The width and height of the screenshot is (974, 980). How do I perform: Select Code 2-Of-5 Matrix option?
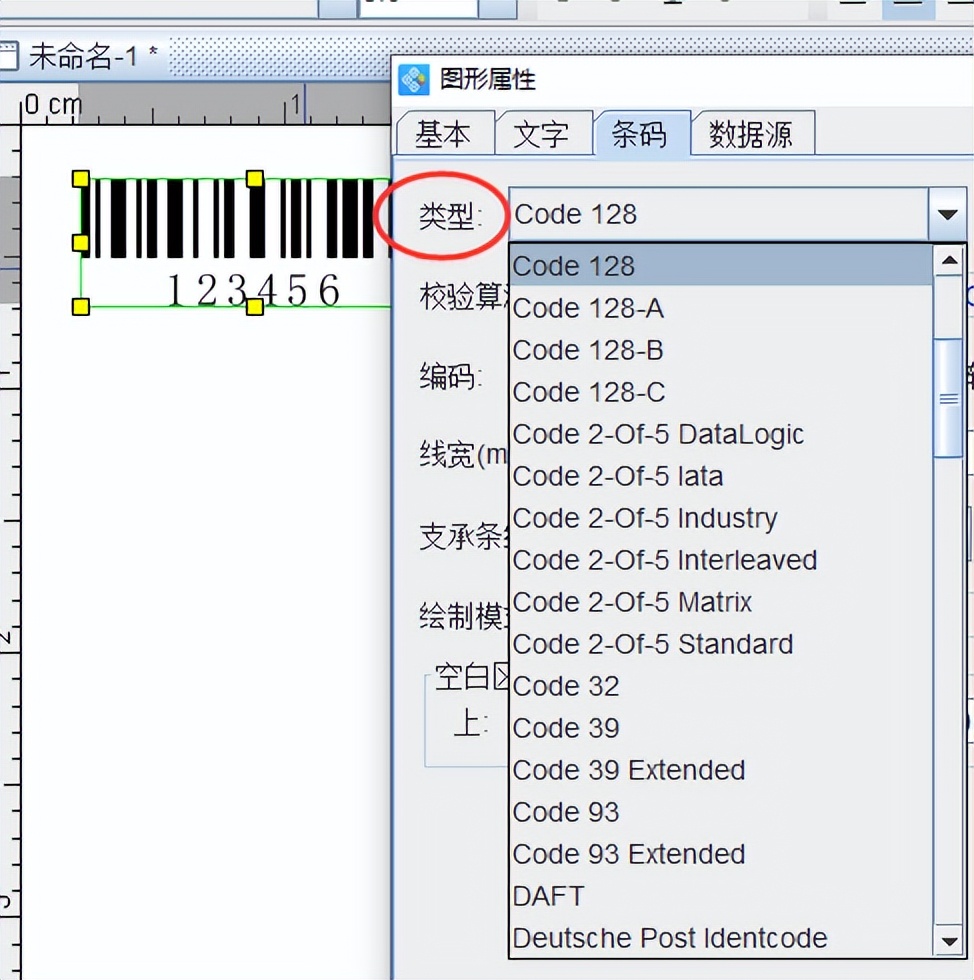tap(721, 602)
